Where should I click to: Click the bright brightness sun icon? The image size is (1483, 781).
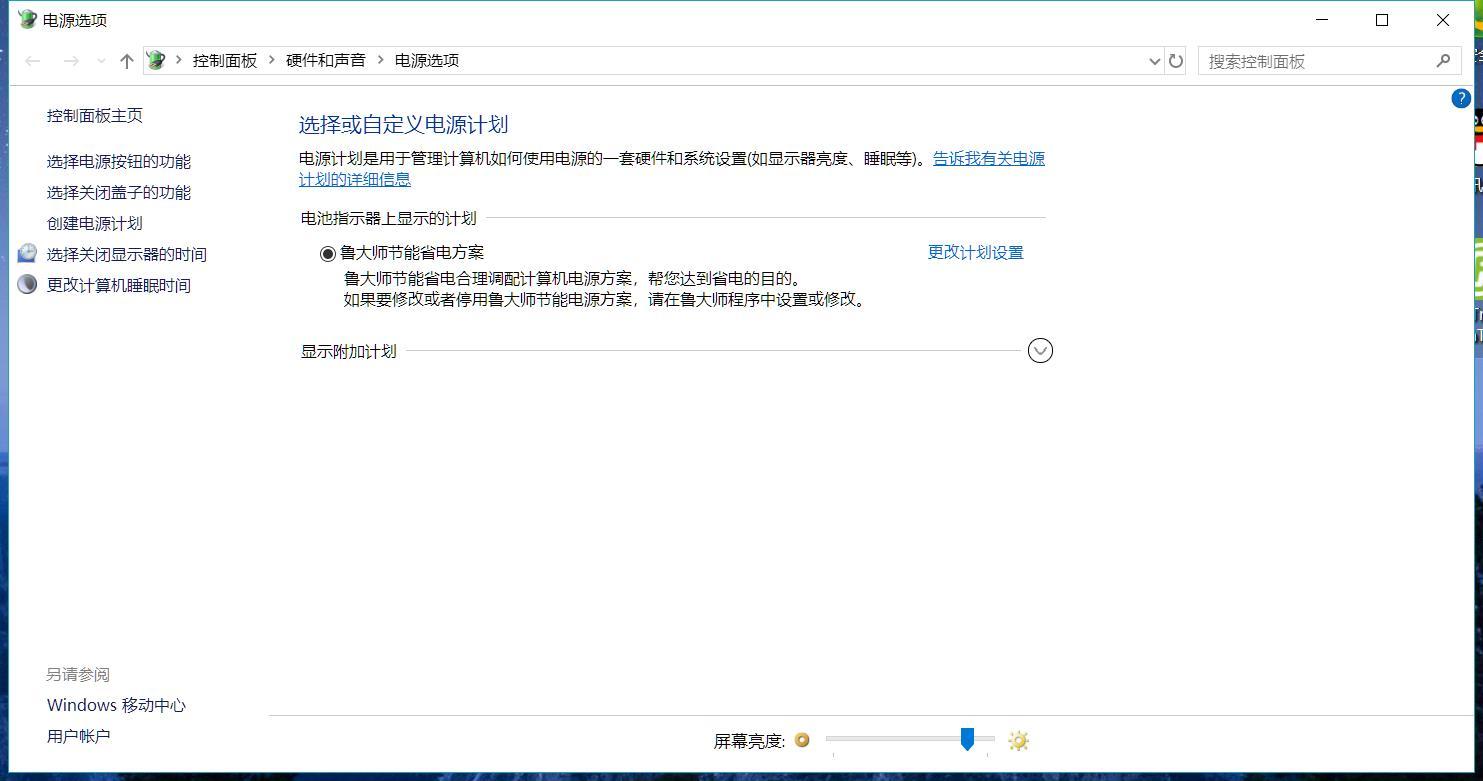(x=1018, y=740)
